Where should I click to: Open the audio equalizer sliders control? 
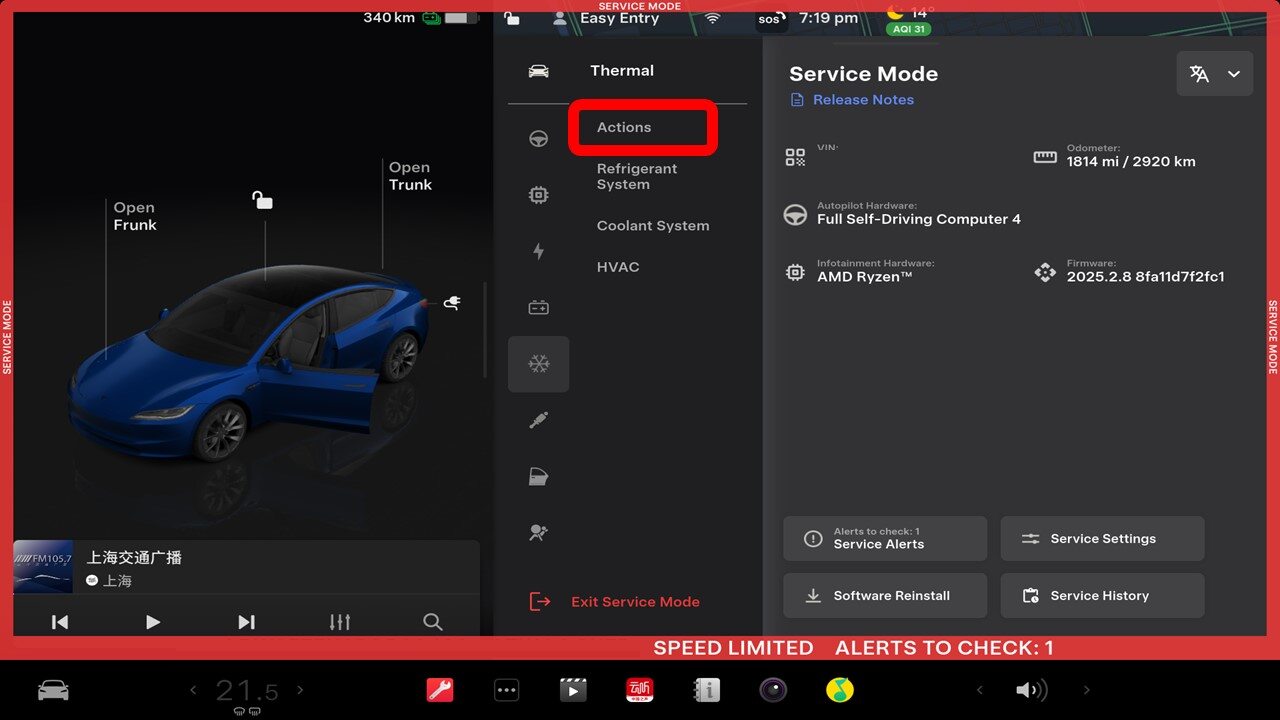tap(340, 622)
